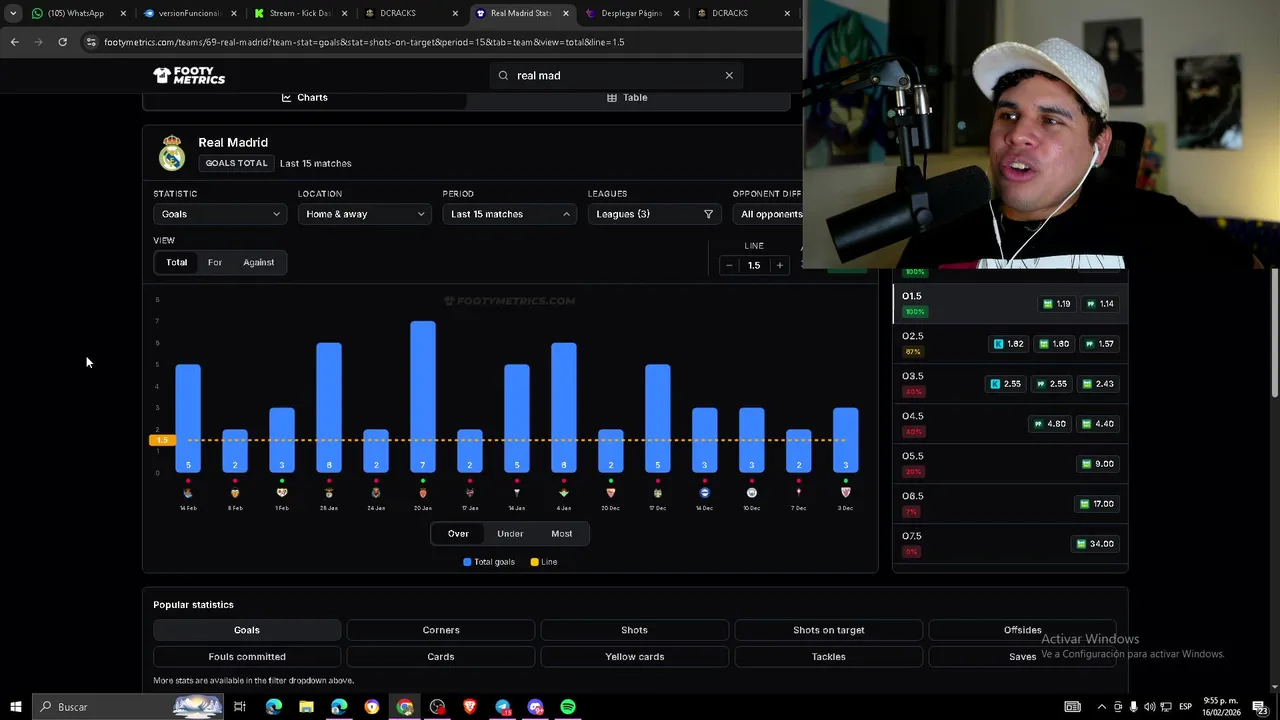Image resolution: width=1280 pixels, height=720 pixels.
Task: Select the For view toggle
Action: [215, 262]
